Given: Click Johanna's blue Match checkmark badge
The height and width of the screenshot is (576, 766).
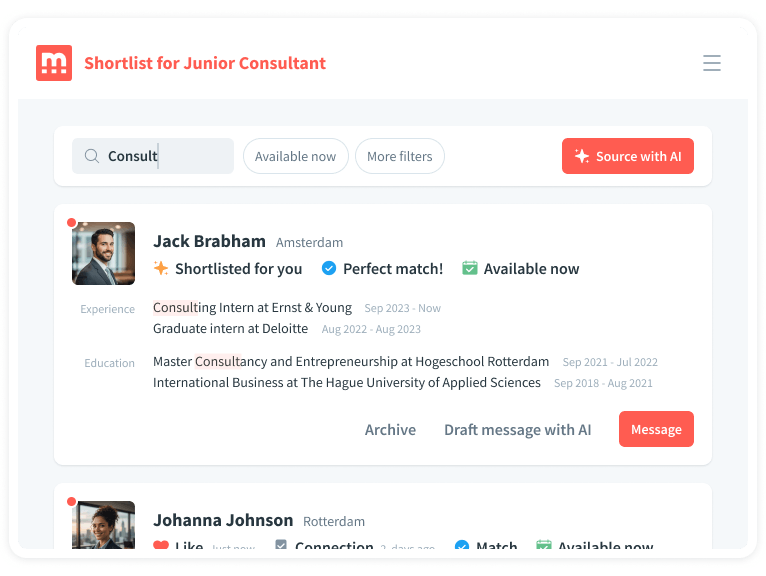Looking at the screenshot, I should tap(462, 546).
